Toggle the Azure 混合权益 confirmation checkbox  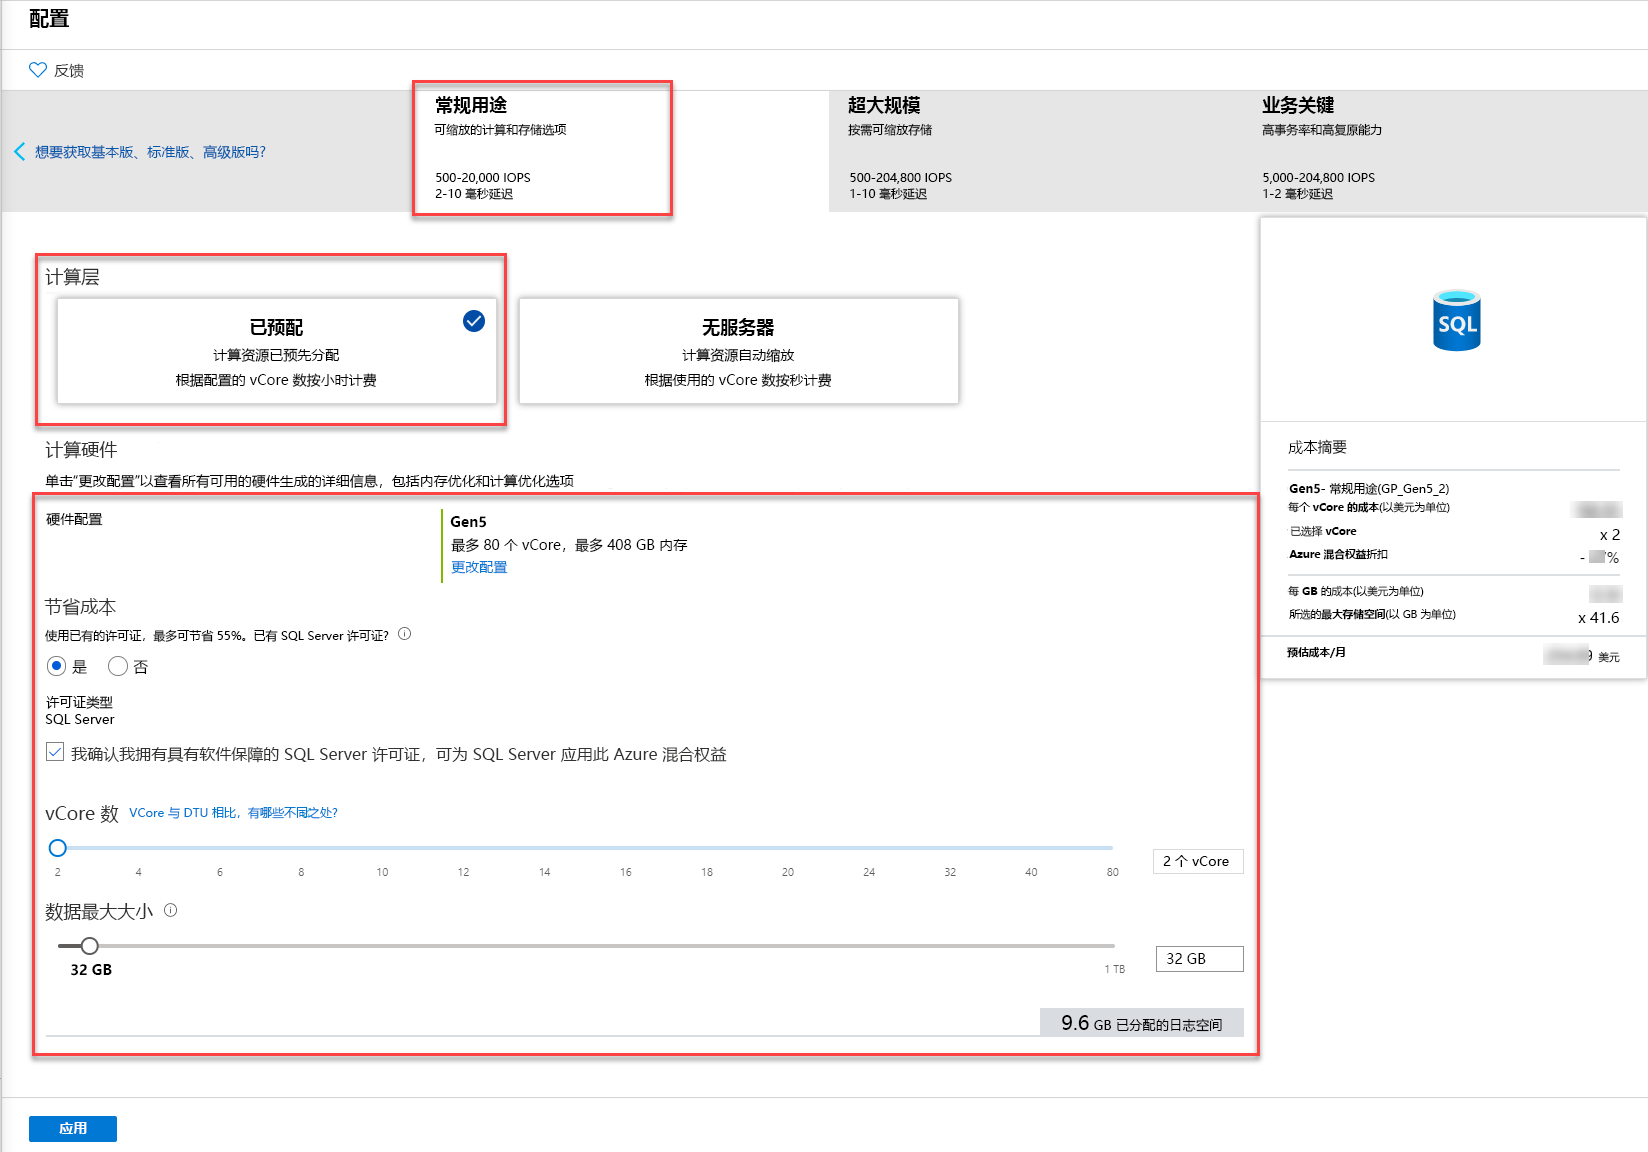(55, 752)
